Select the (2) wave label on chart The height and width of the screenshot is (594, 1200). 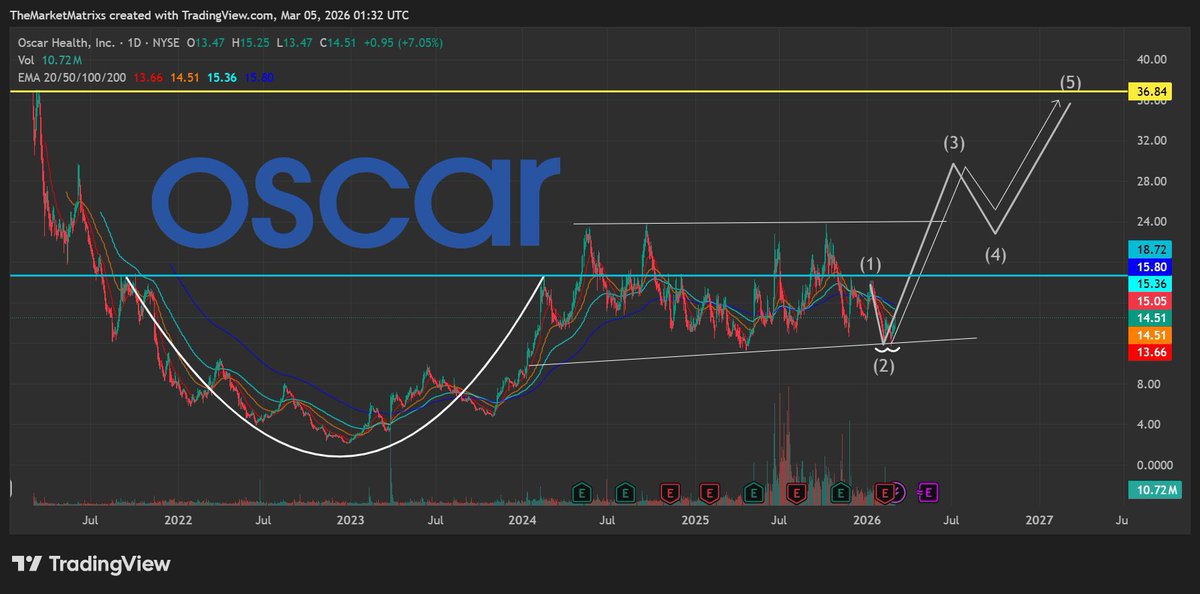pos(884,366)
